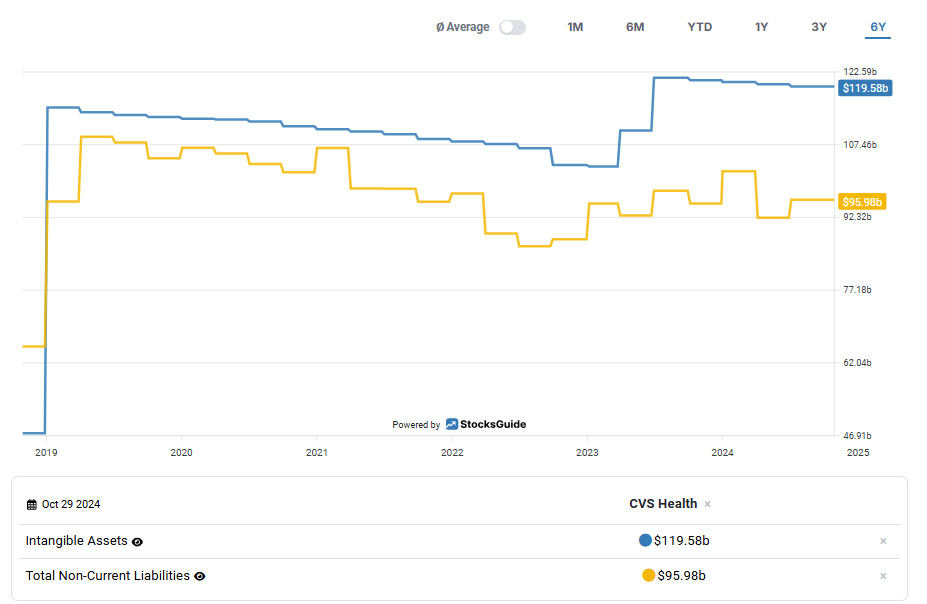Viewport: 927px width, 604px height.
Task: Click the 2024 x-axis label
Action: pyautogui.click(x=722, y=453)
